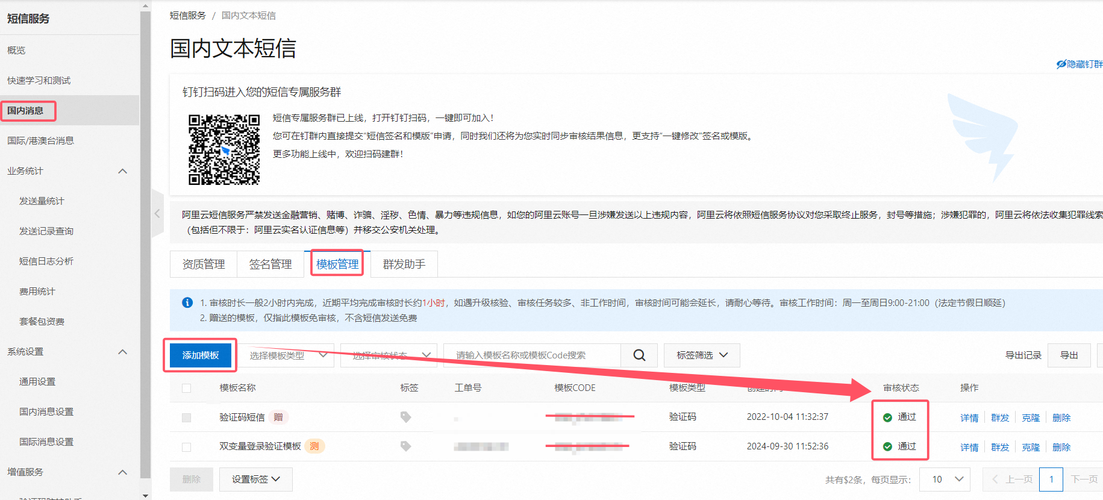This screenshot has width=1103, height=500.
Task: Switch to the 资质管理 tab
Action: pos(203,264)
